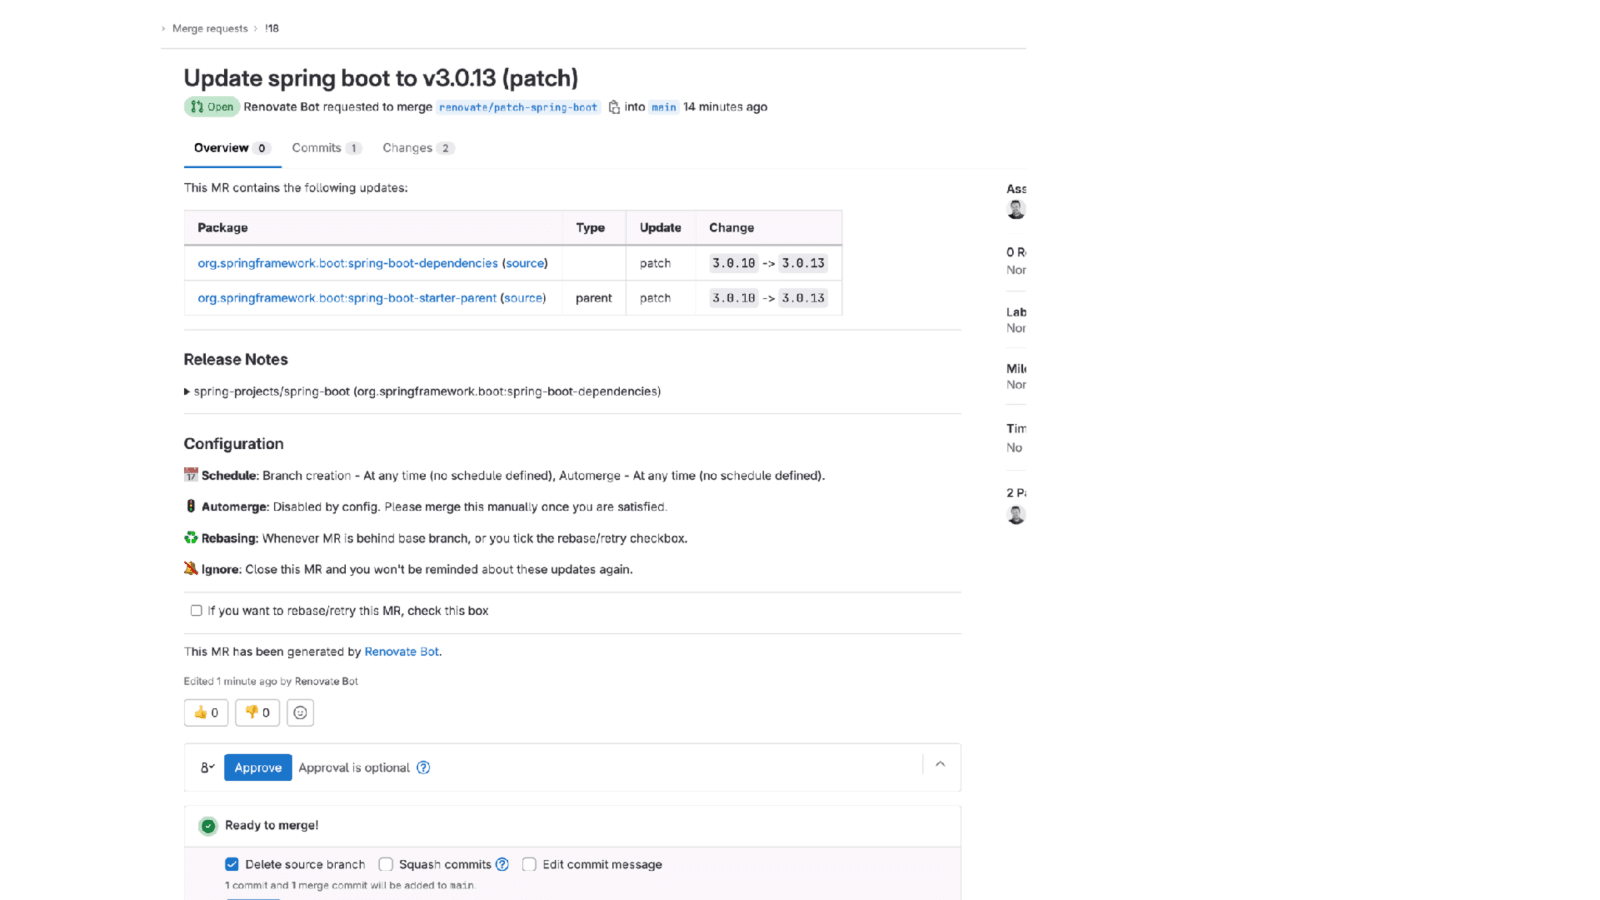Screen dimensions: 1600x900
Task: Uncheck Delete source branch
Action: pyautogui.click(x=232, y=865)
